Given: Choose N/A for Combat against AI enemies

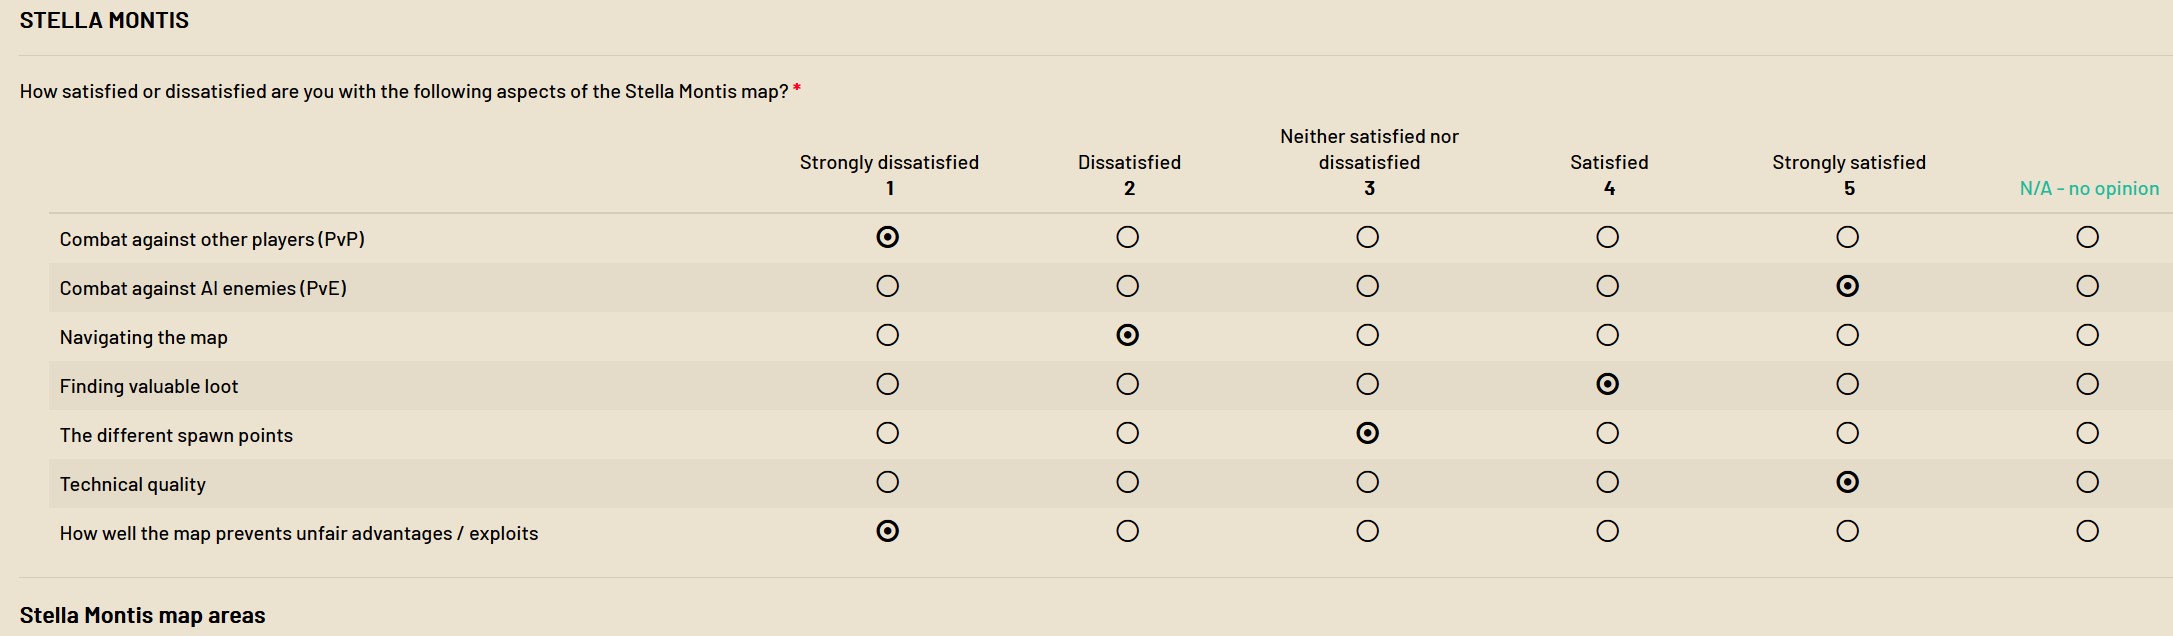Looking at the screenshot, I should (x=2087, y=286).
